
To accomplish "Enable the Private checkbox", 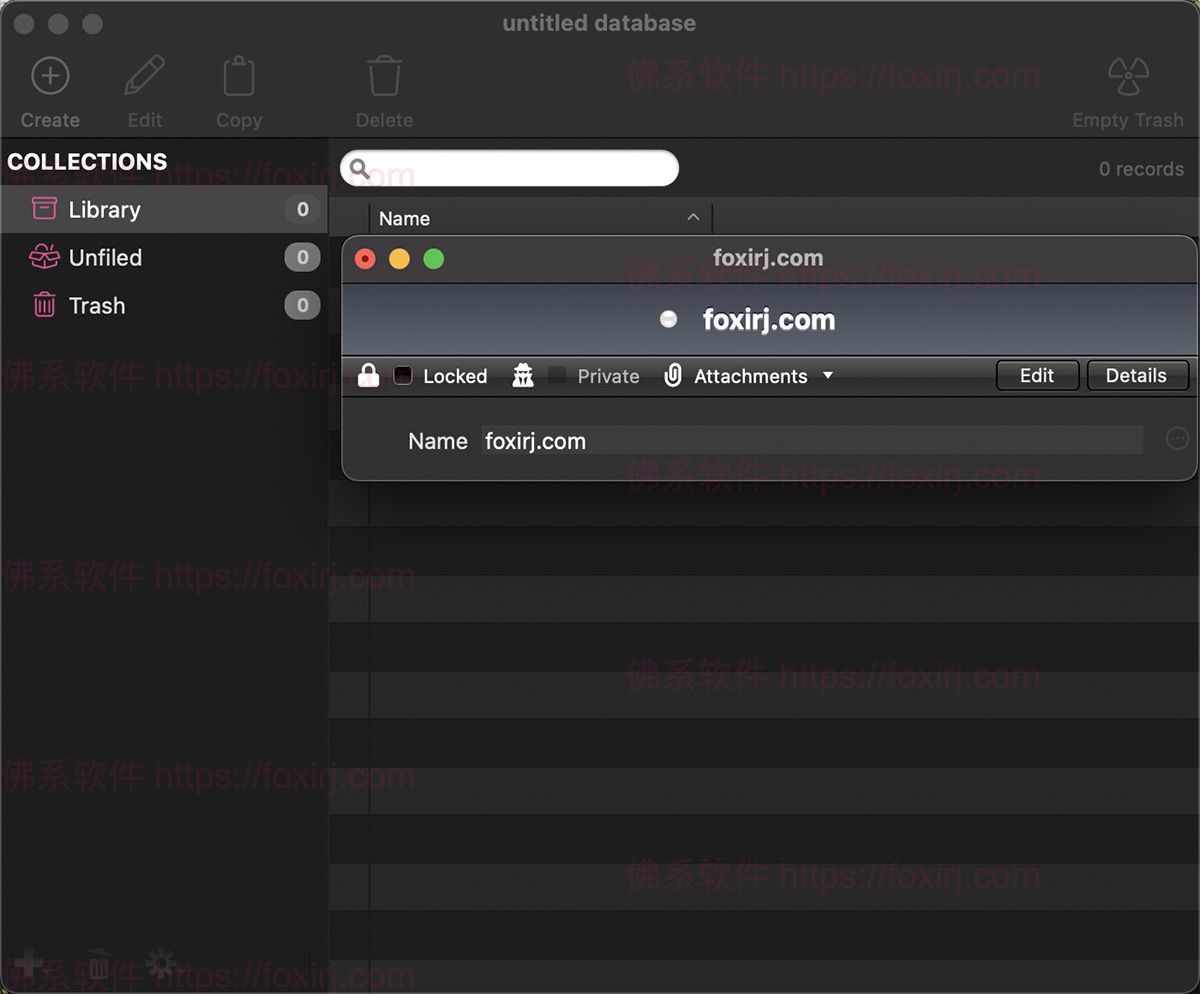I will [x=556, y=375].
